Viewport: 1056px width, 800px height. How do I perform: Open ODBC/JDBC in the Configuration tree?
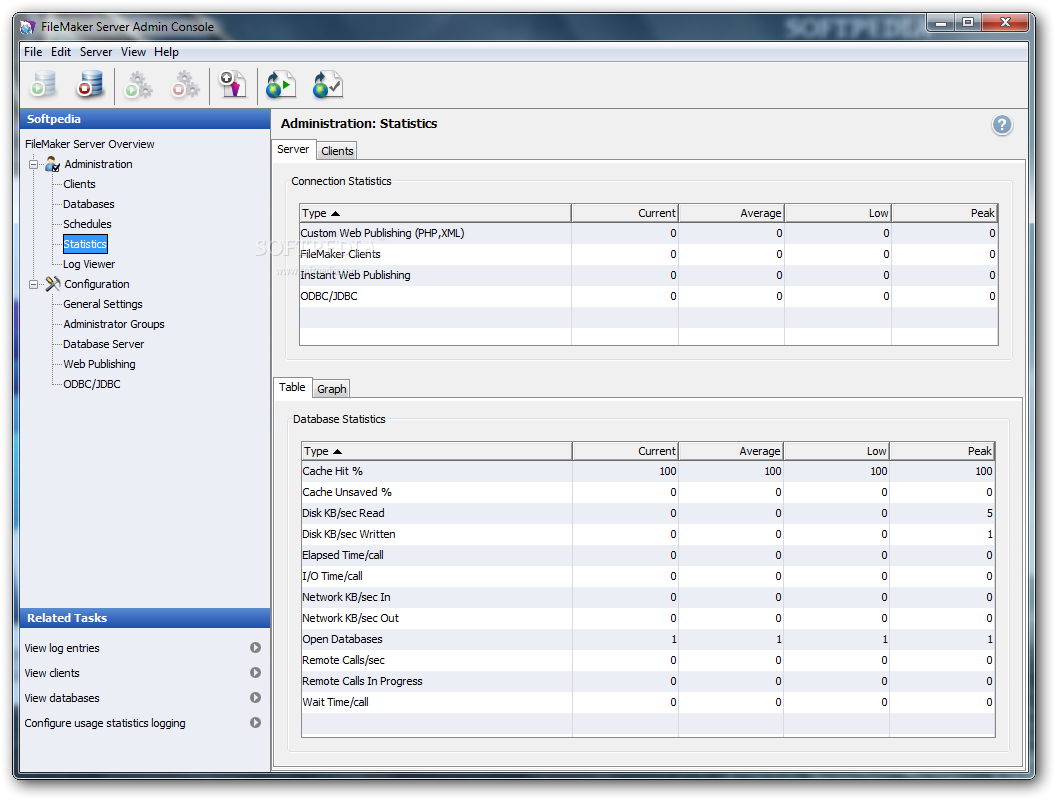click(x=92, y=384)
